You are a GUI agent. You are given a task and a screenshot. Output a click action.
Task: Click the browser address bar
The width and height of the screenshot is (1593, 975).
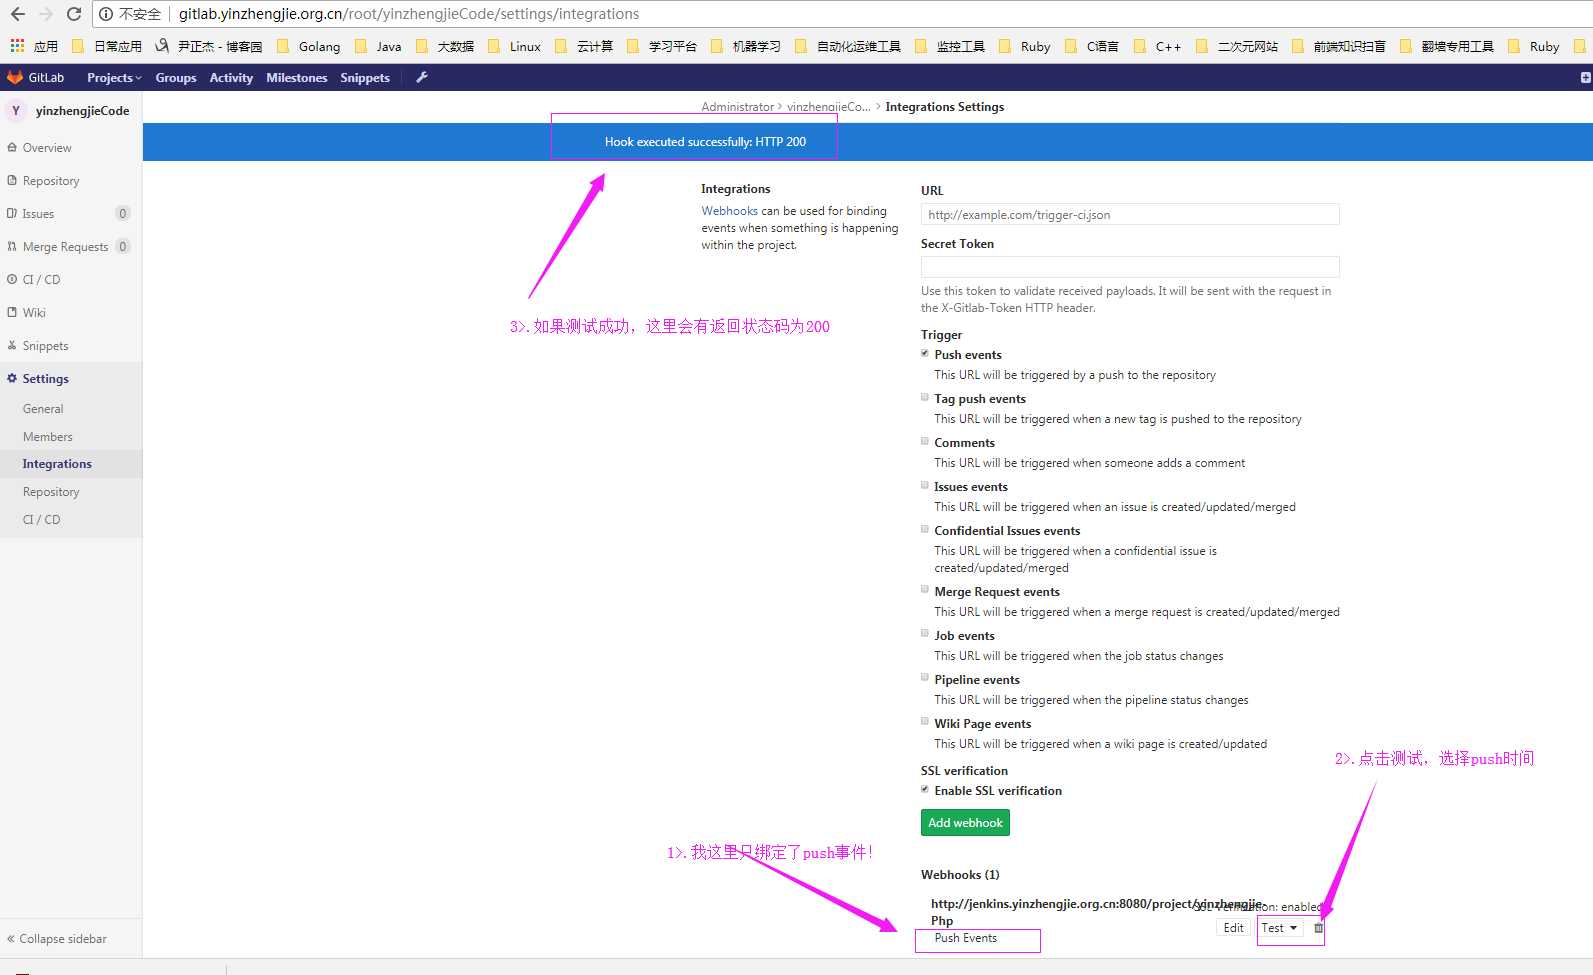tap(840, 14)
